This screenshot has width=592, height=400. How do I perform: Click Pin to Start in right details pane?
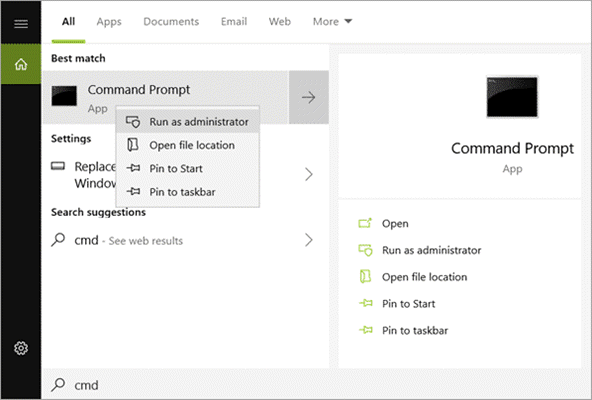[x=409, y=304]
